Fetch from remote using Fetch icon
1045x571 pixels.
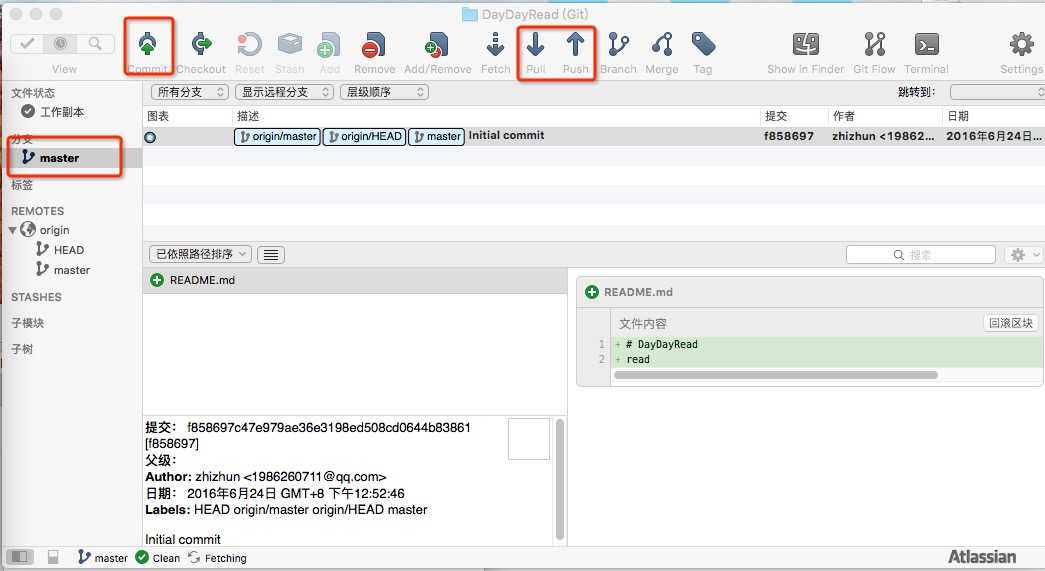coord(495,45)
